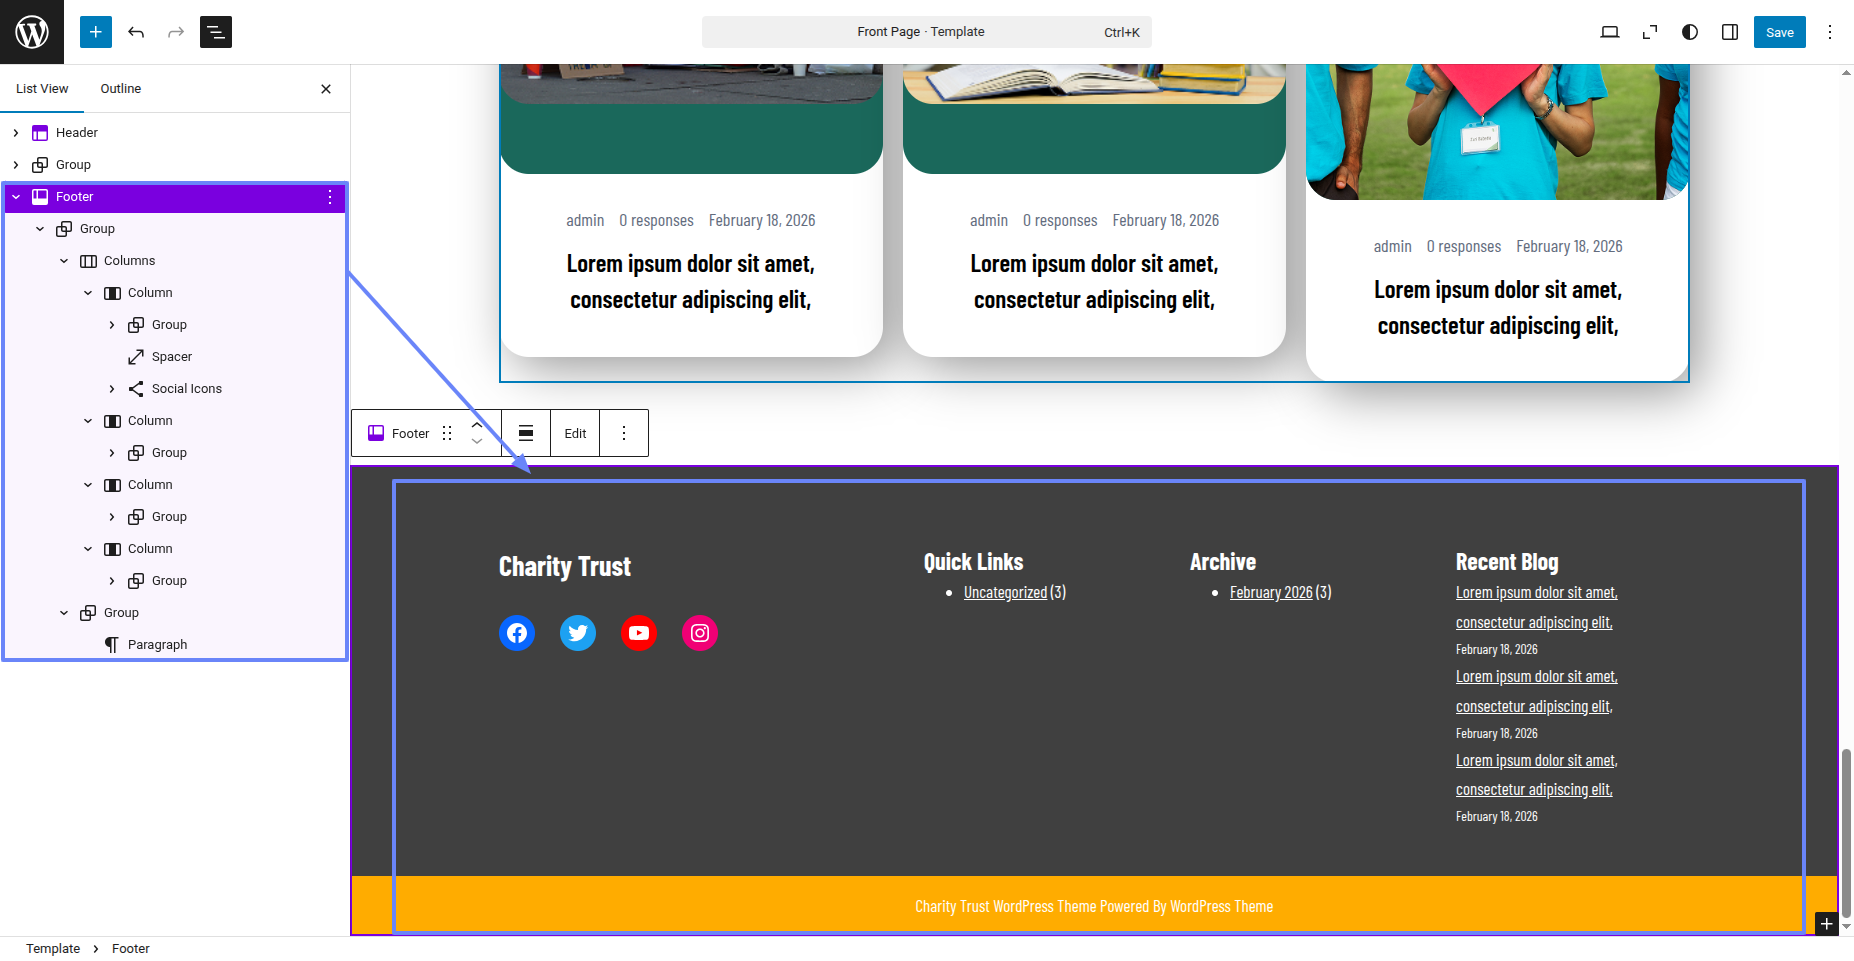
Task: Collapse the Columns block in list view
Action: (64, 261)
